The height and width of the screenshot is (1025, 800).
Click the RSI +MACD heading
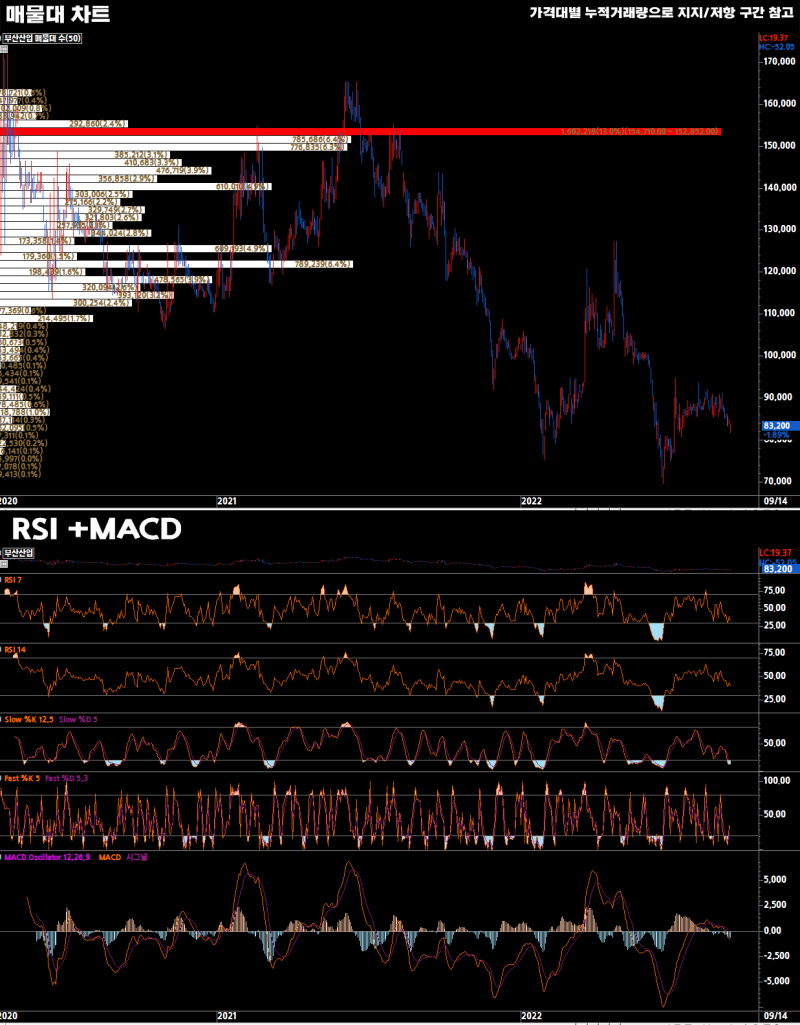pyautogui.click(x=96, y=529)
